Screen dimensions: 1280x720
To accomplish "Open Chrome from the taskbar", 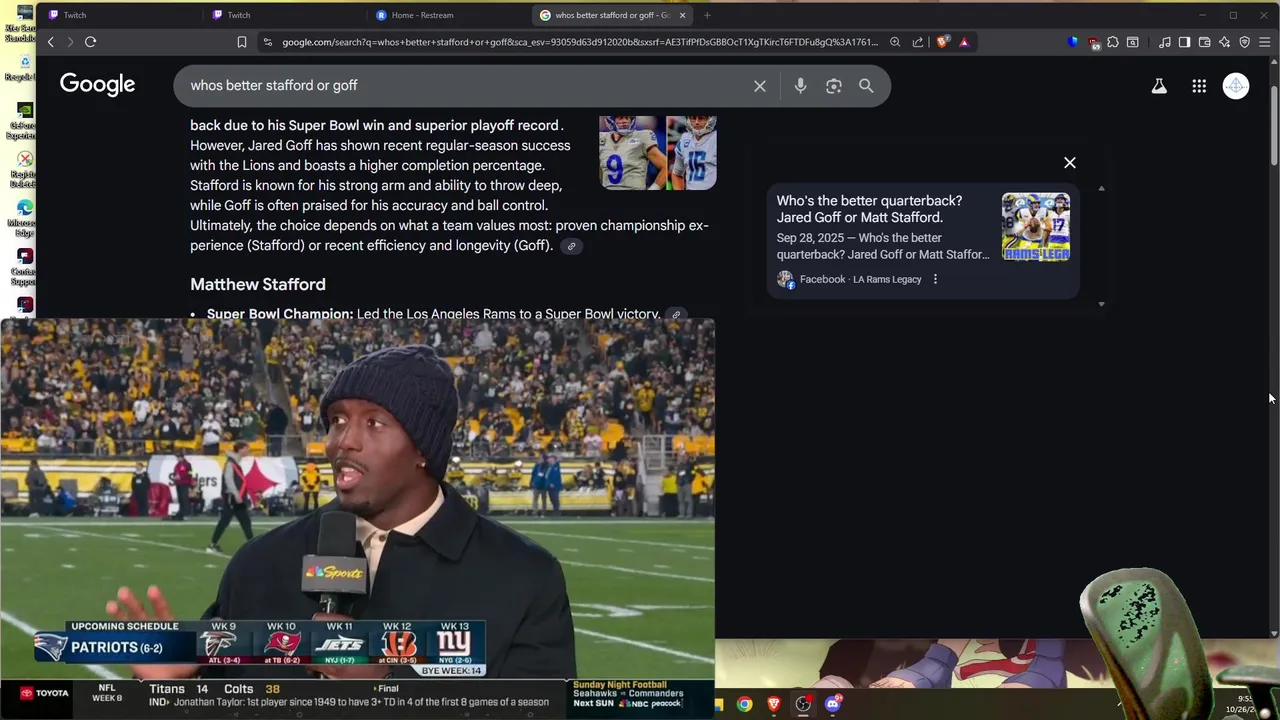I will point(745,704).
